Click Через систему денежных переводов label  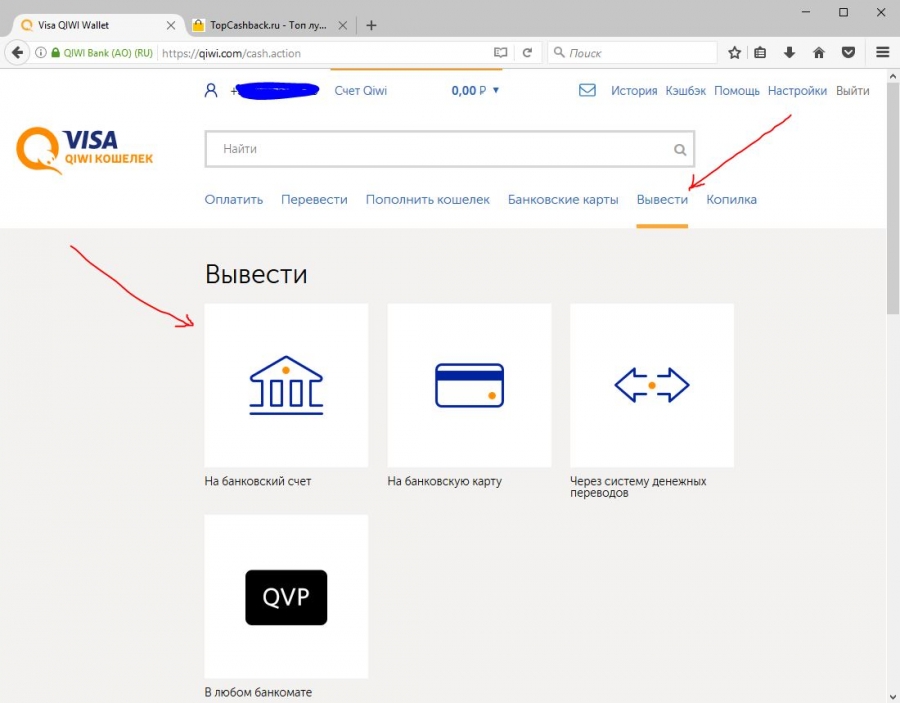[x=638, y=487]
